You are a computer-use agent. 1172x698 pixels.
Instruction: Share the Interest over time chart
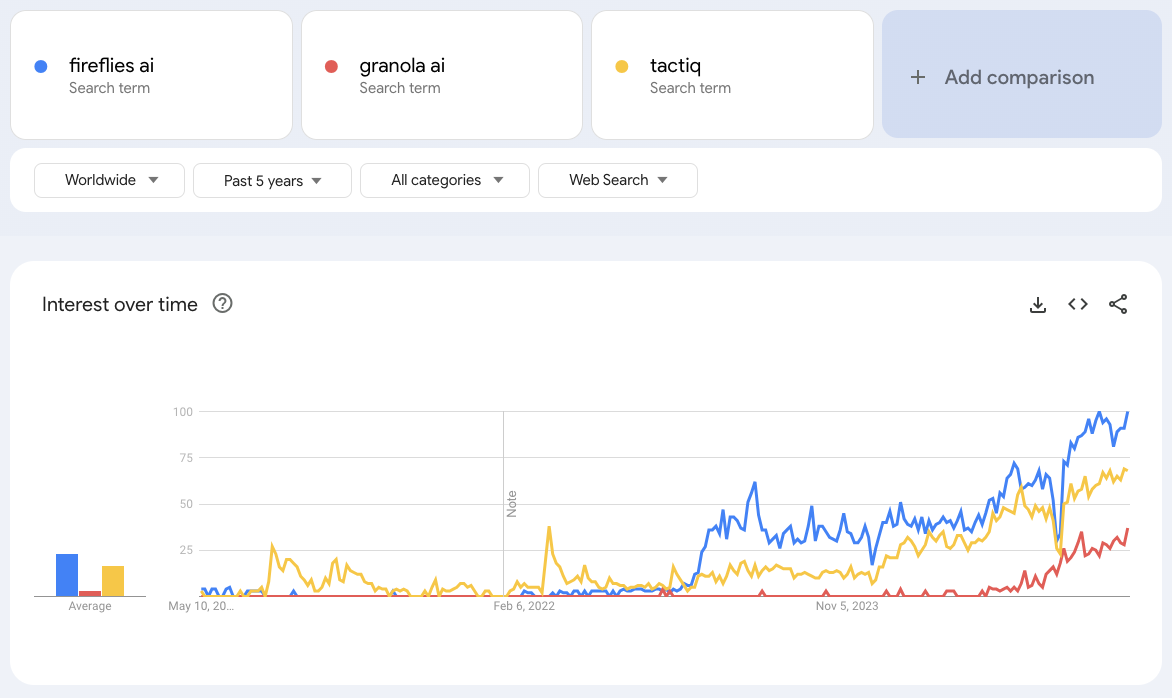[x=1118, y=305]
